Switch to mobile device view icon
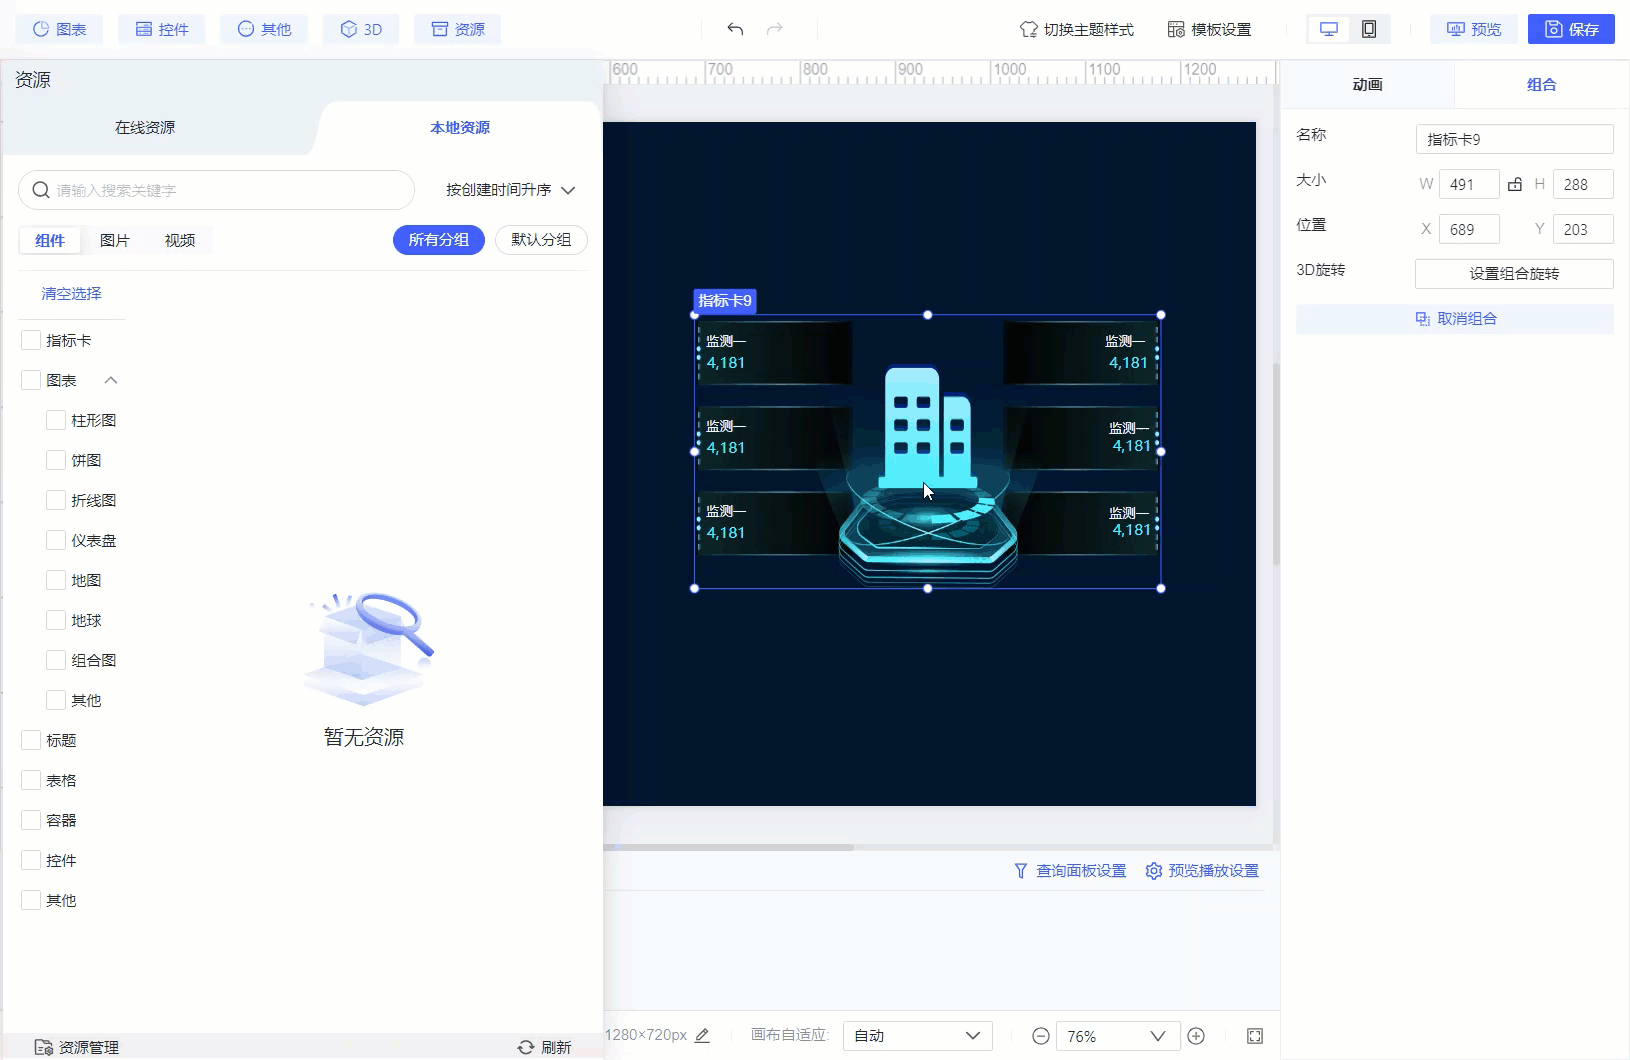Viewport: 1630px width, 1060px height. point(1369,29)
